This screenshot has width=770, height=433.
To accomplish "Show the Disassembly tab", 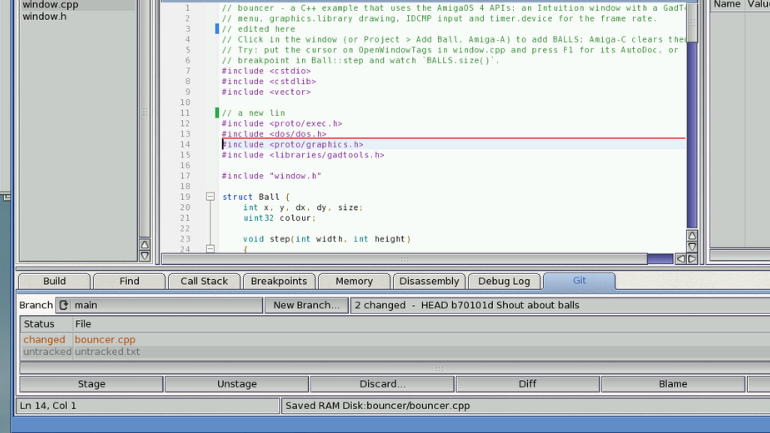I will [x=429, y=281].
